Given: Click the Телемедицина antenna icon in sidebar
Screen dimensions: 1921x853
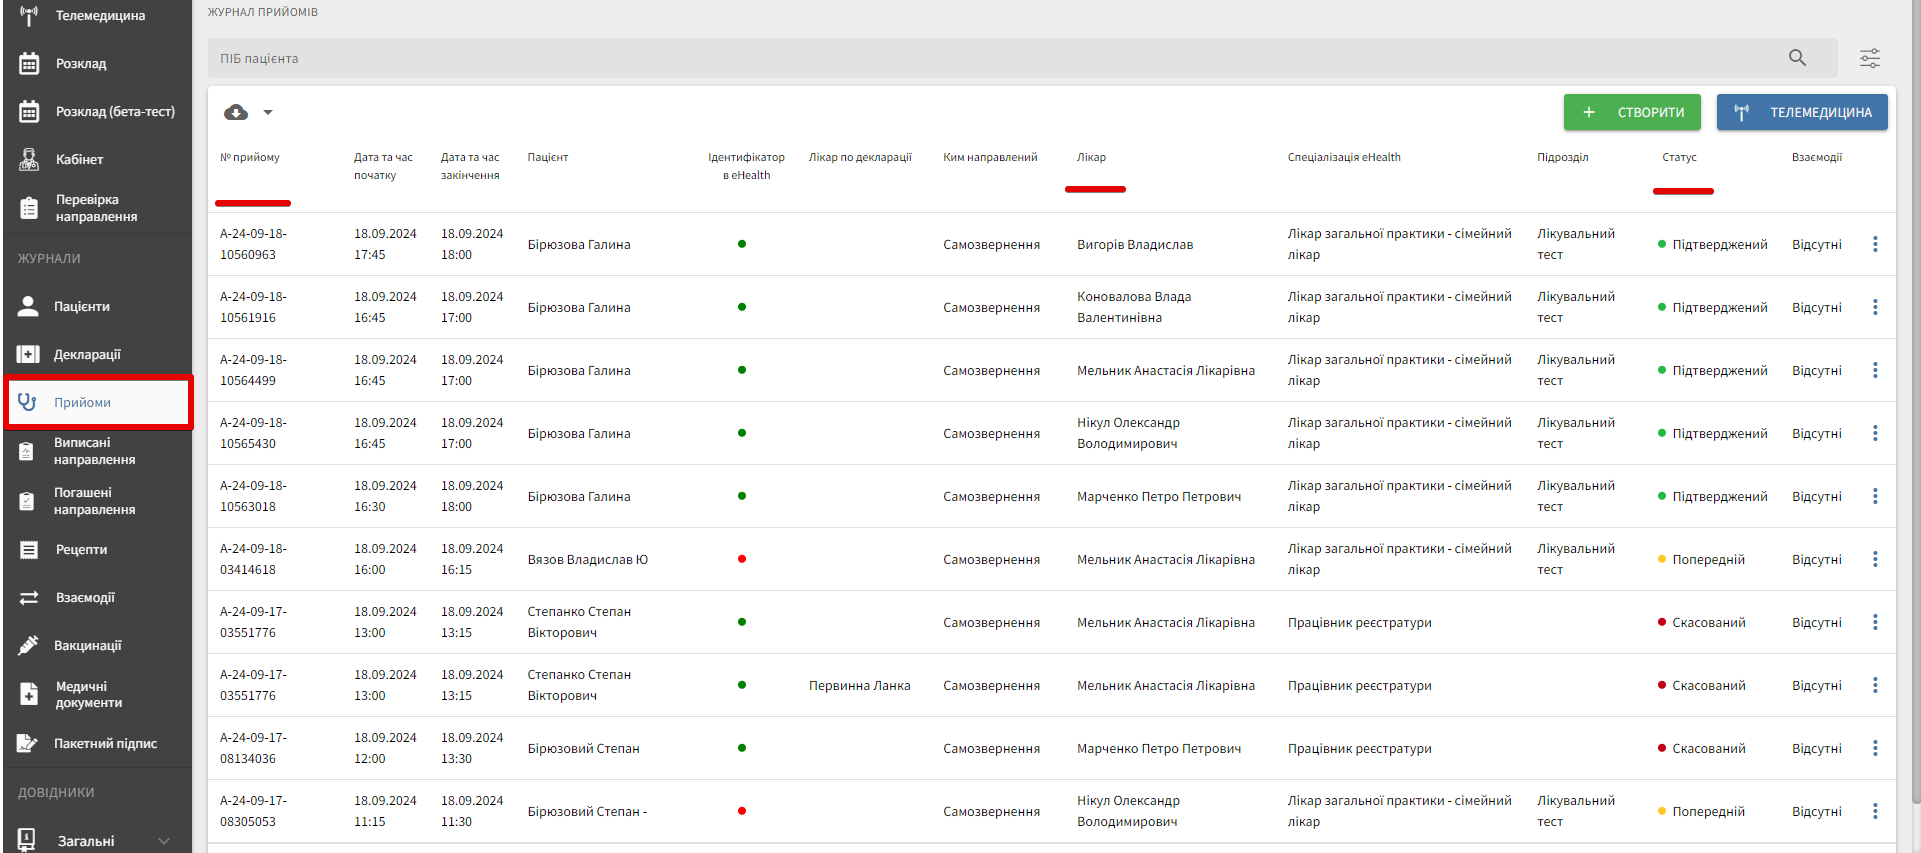Looking at the screenshot, I should click(29, 16).
